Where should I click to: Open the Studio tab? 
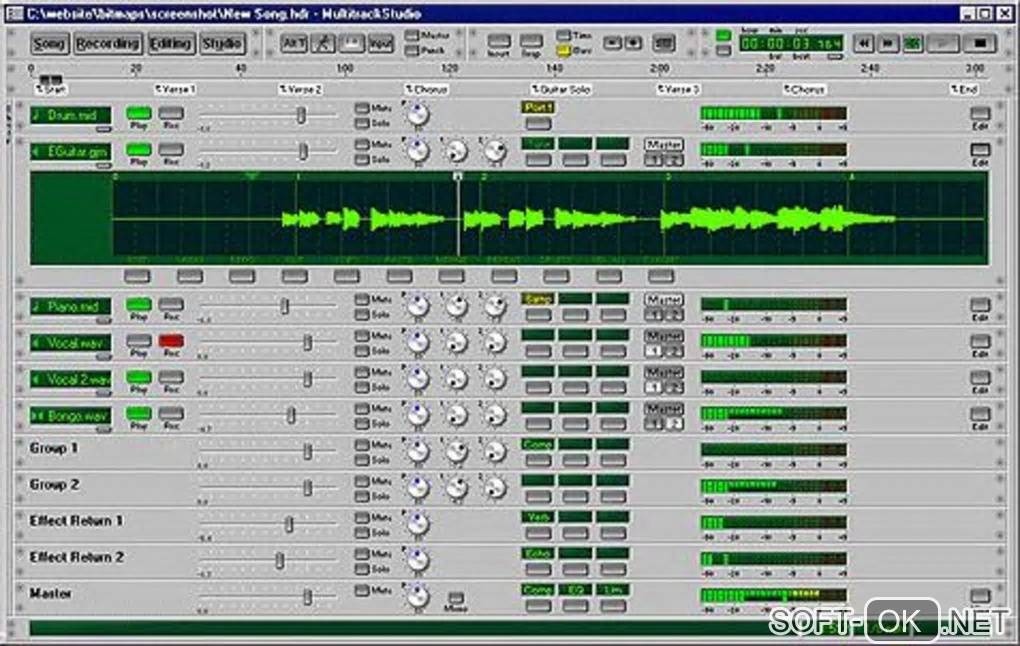(x=222, y=44)
